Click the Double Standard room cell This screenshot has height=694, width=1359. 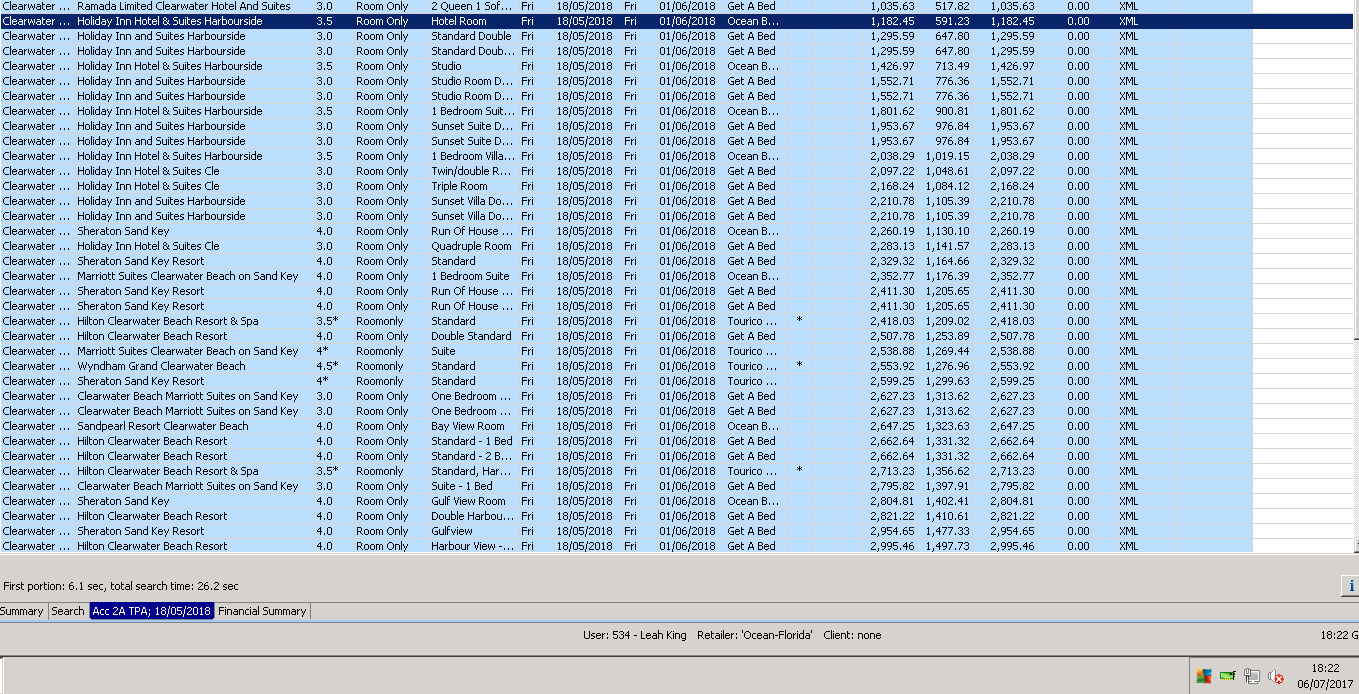click(472, 336)
